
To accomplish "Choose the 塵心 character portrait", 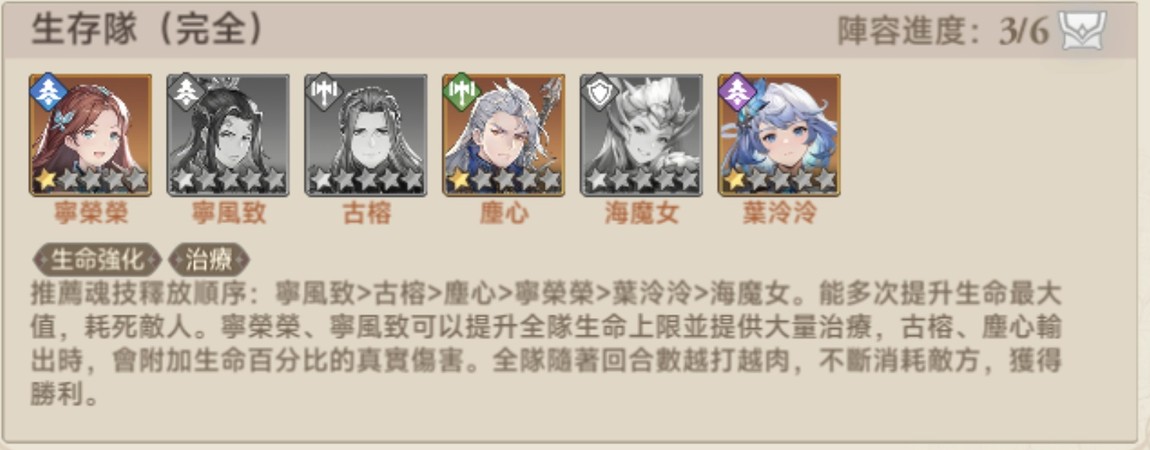I will (x=504, y=135).
